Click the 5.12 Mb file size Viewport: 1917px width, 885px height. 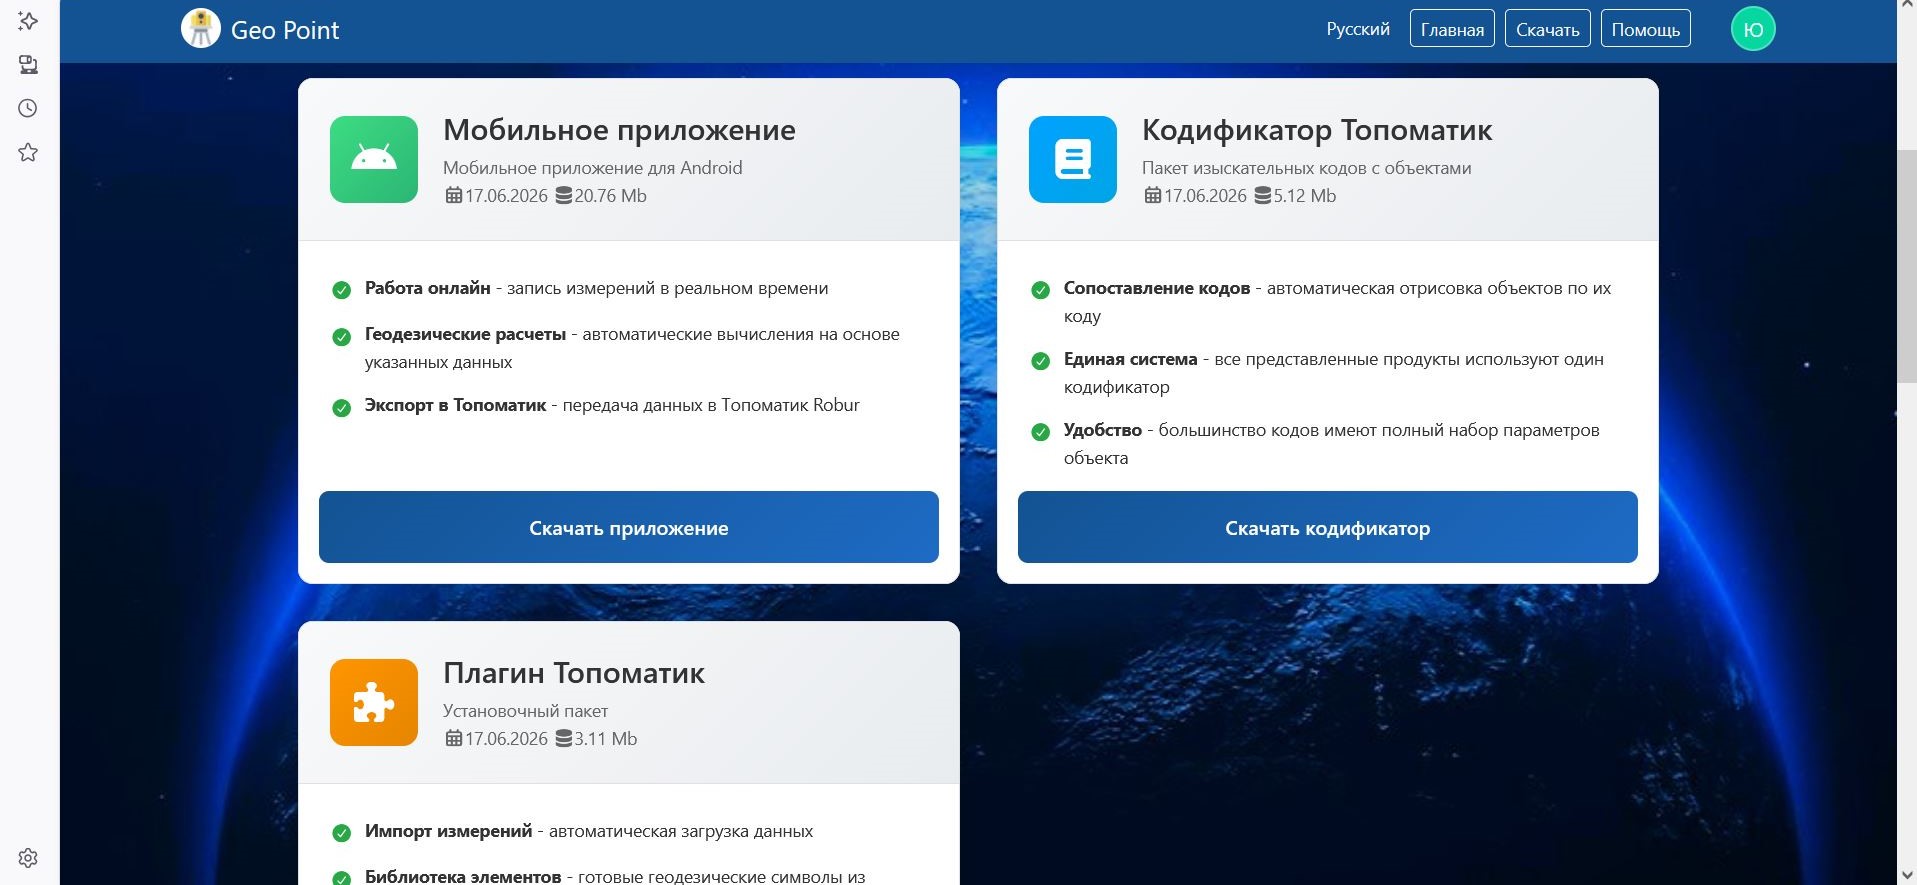coord(1304,196)
